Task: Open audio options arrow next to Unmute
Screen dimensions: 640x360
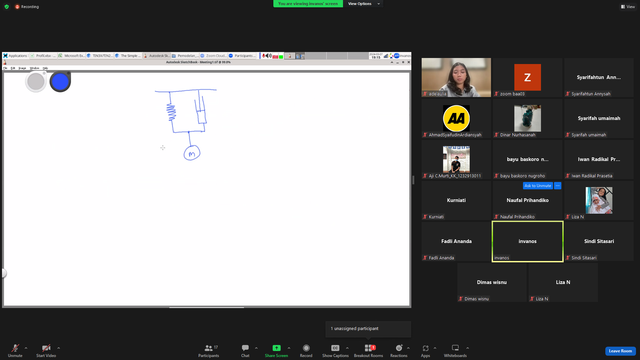Action: (26, 348)
